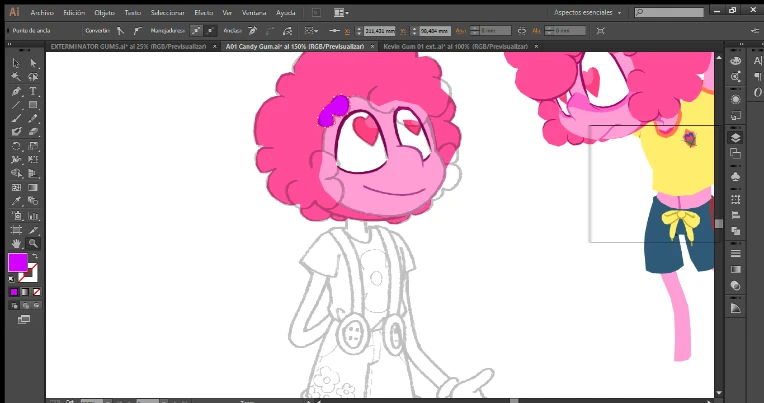Show handles for multiple selected anchors

coord(196,31)
